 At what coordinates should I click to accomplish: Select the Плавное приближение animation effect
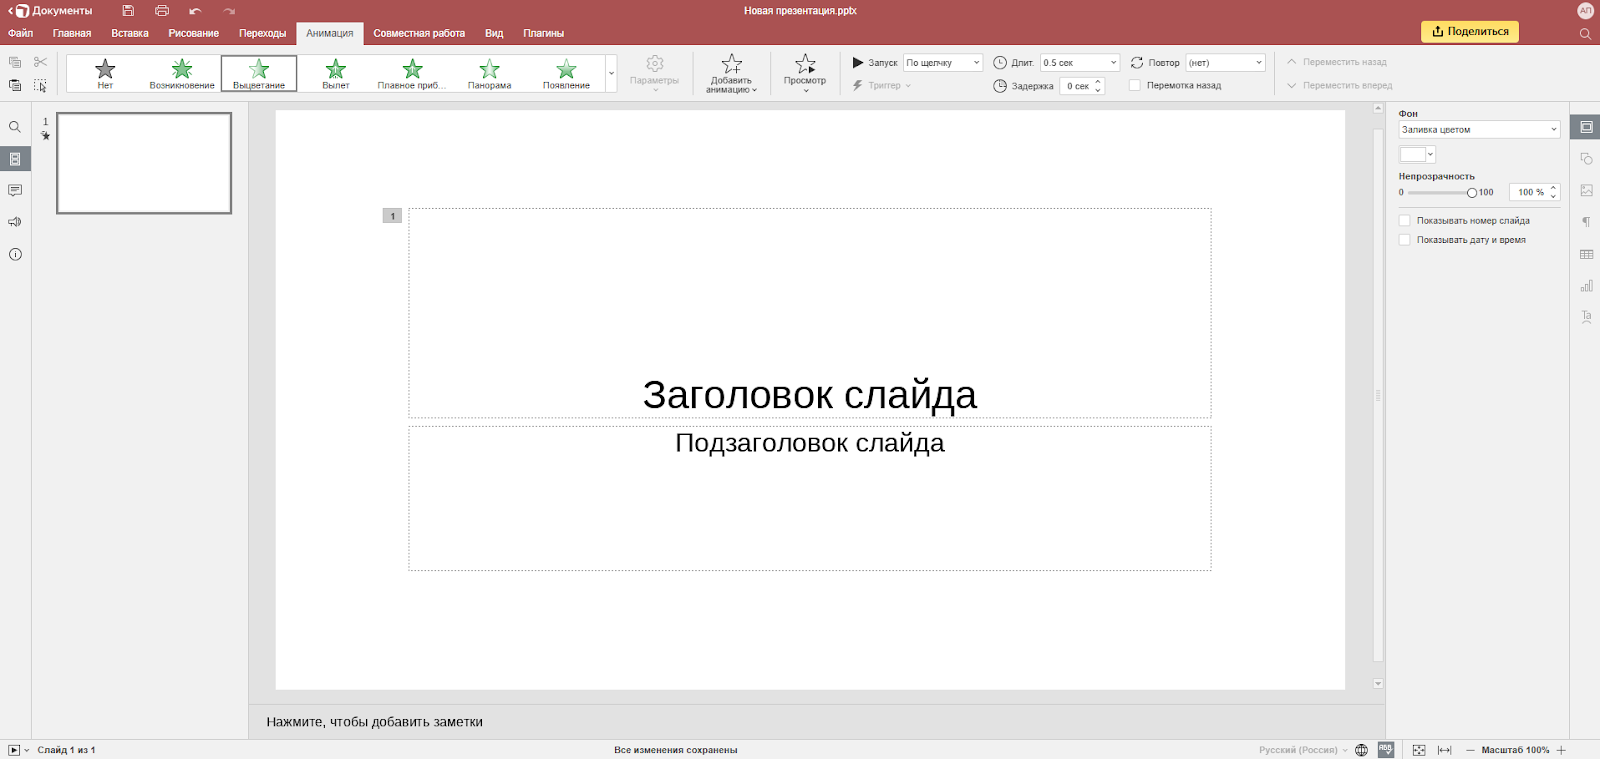[412, 73]
